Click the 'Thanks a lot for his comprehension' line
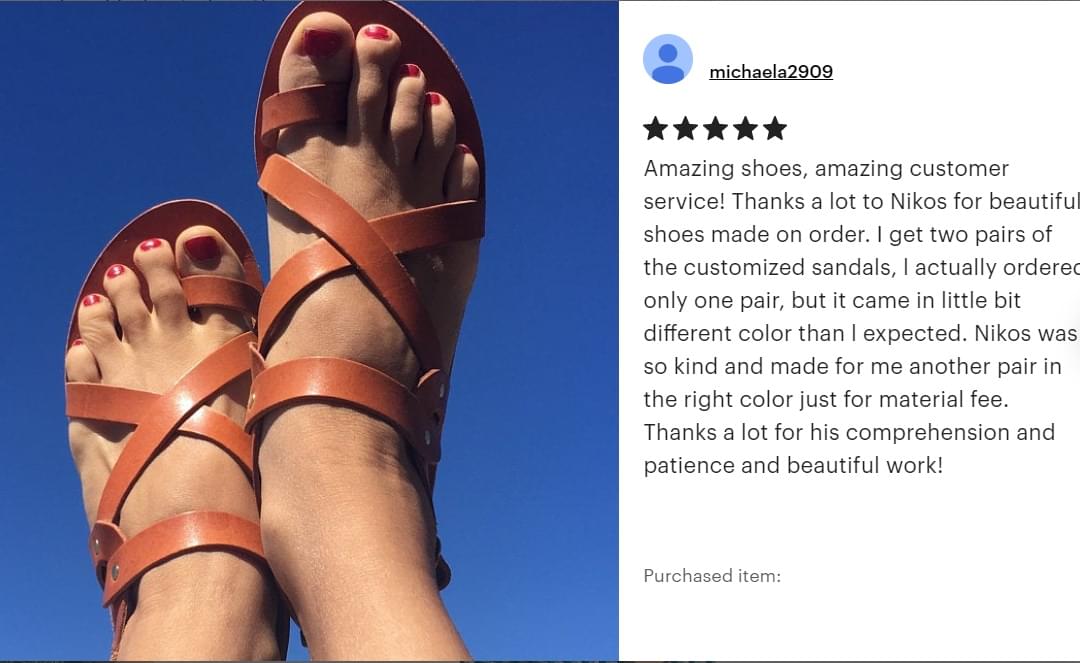The width and height of the screenshot is (1080, 663). click(849, 432)
